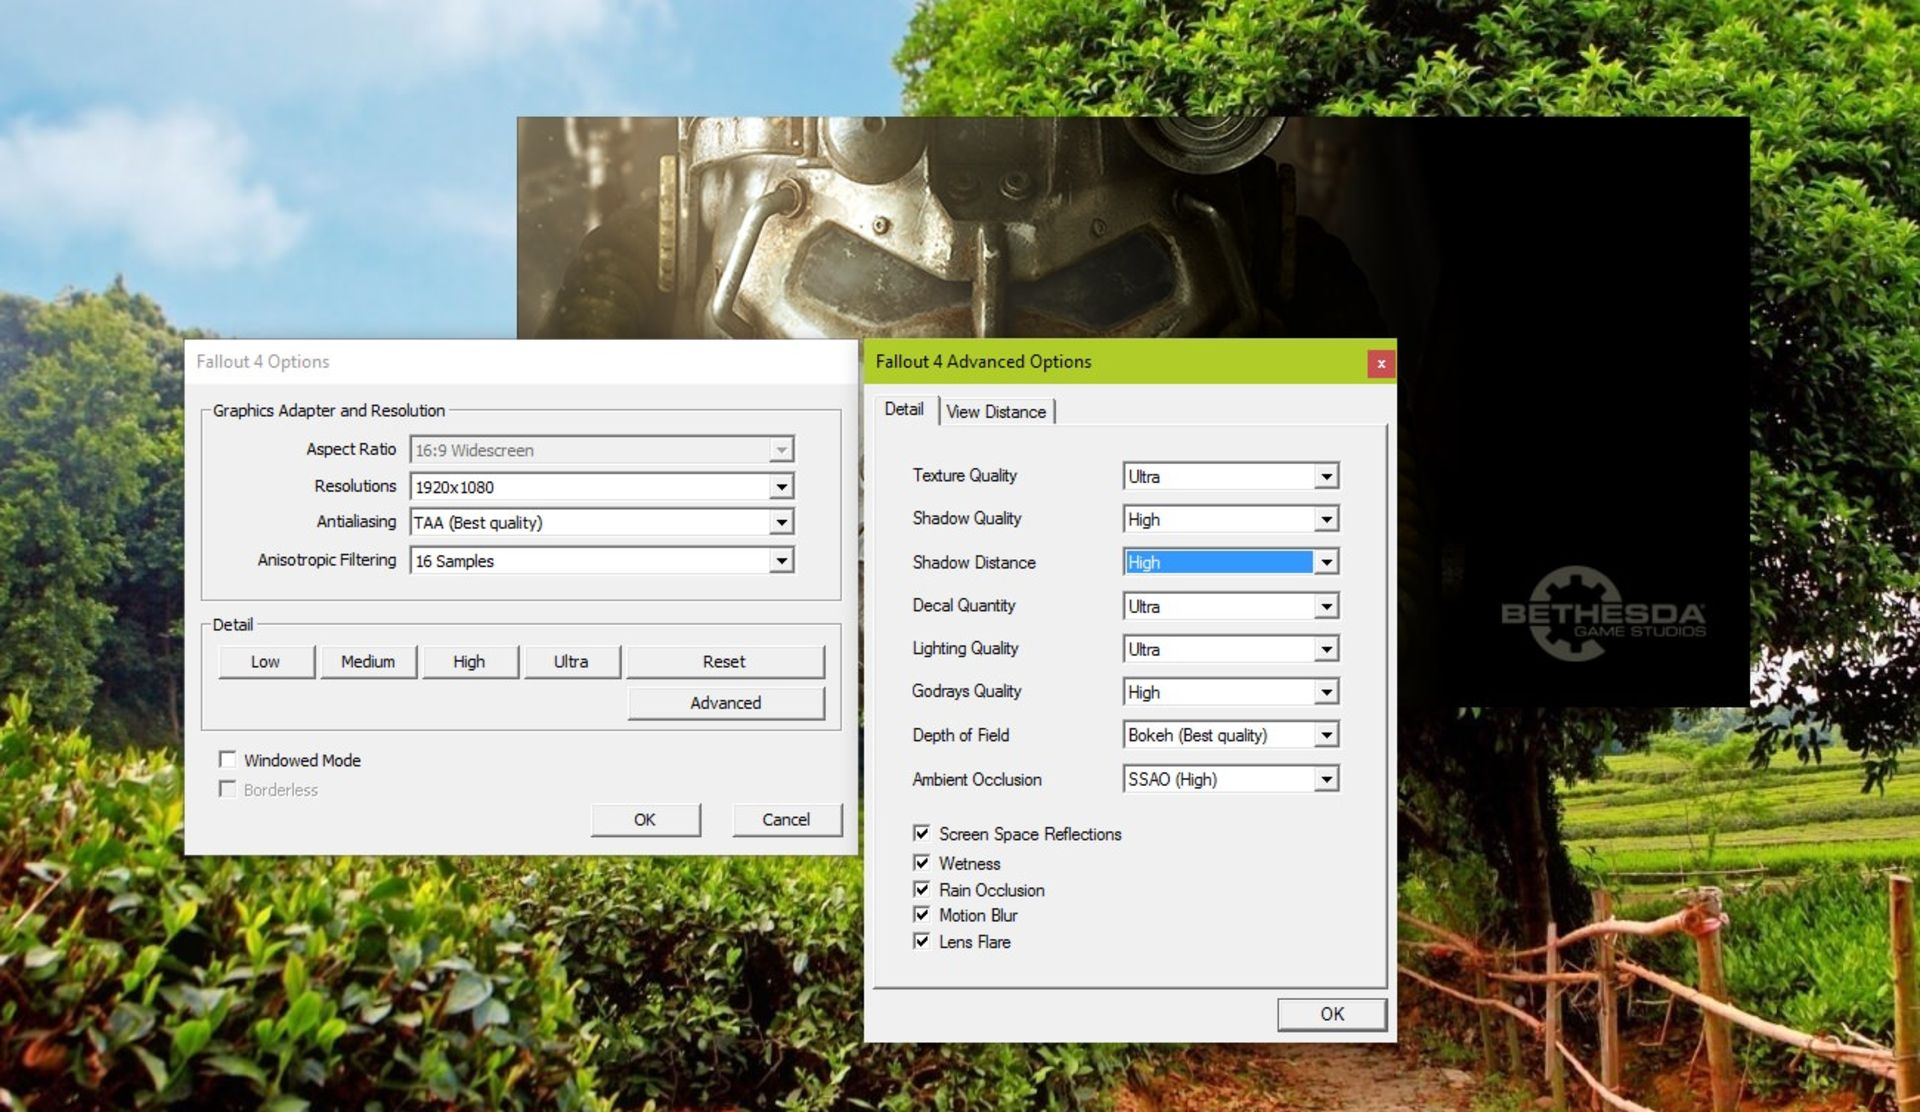Disable the Wetness checkbox
Screen dimensions: 1920x1112
(x=921, y=862)
